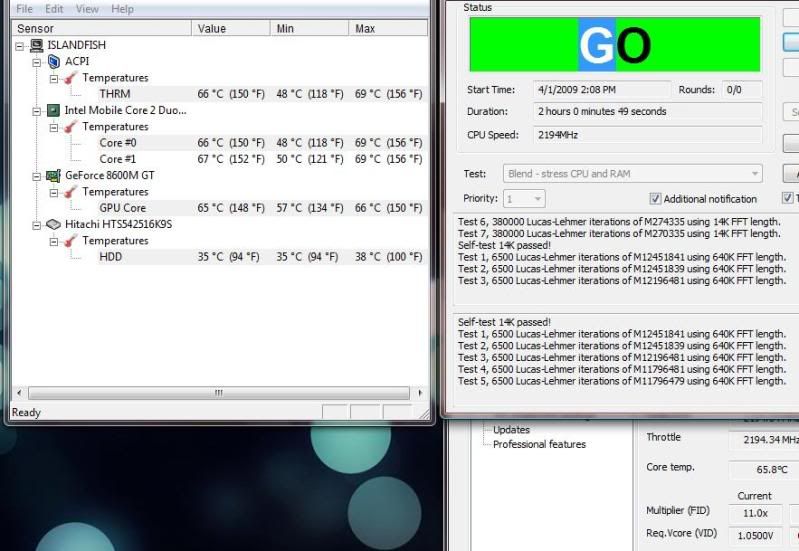Select the Updates tree item
Viewport: 799px width, 551px height.
pyautogui.click(x=511, y=430)
